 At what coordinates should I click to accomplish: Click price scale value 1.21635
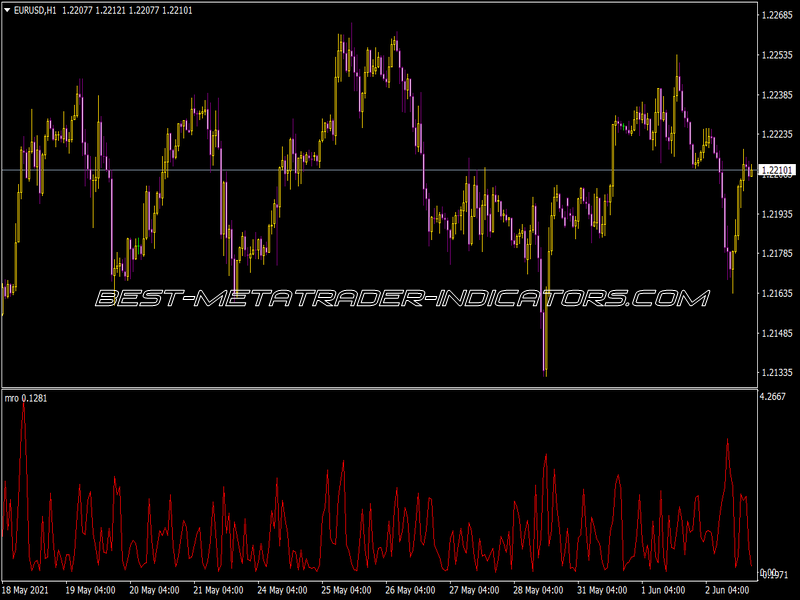click(777, 293)
